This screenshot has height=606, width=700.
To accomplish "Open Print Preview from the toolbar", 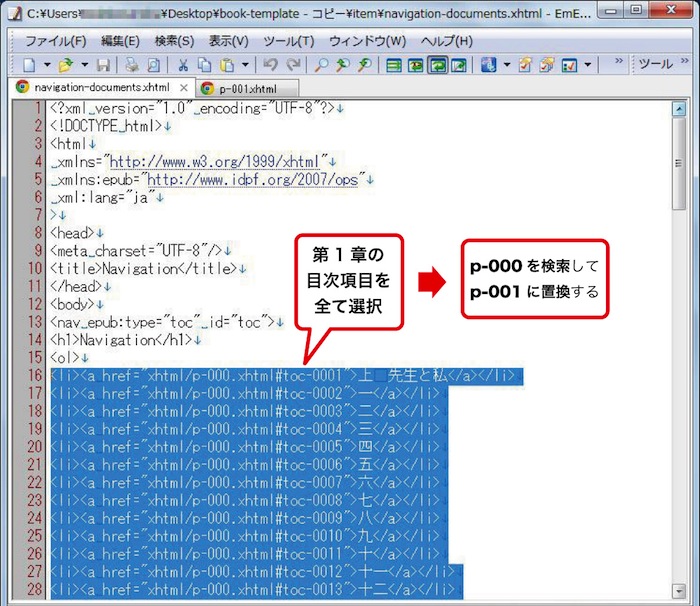I will (153, 65).
